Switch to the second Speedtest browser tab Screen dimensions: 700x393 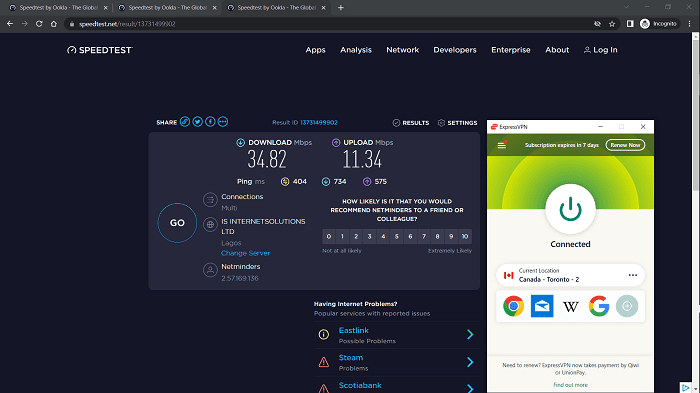click(x=167, y=8)
